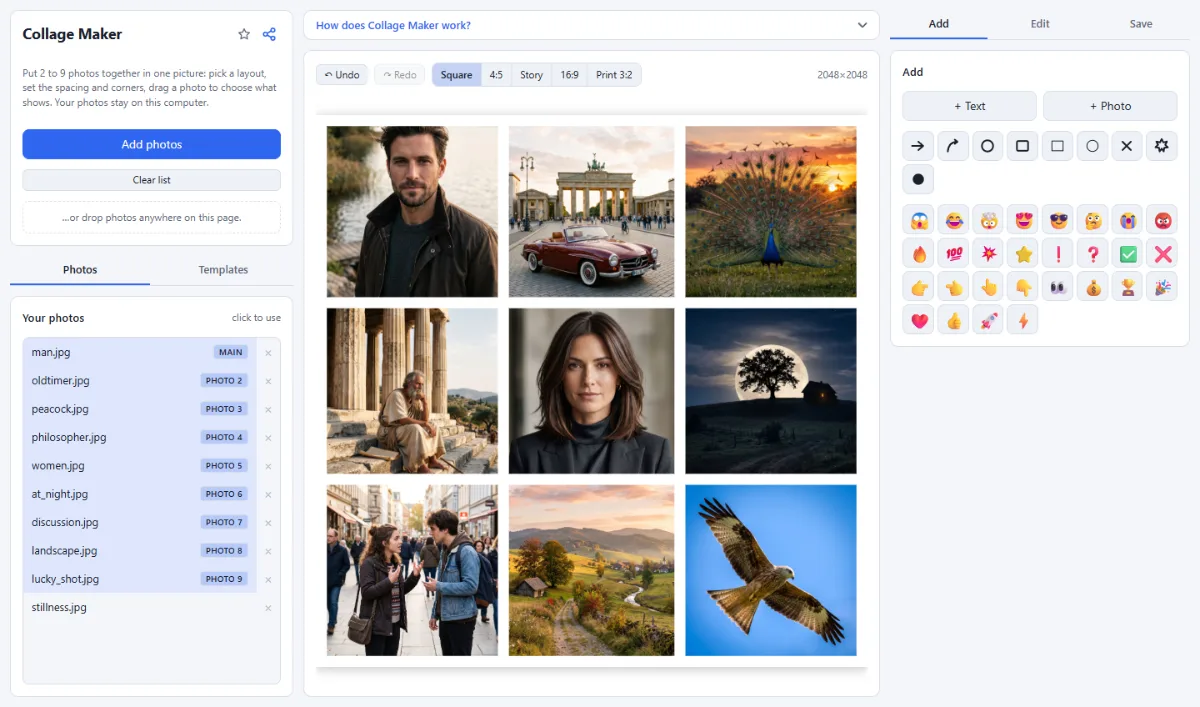Viewport: 1200px width, 707px height.
Task: Insert the heart-eyes emoji
Action: pyautogui.click(x=1022, y=220)
